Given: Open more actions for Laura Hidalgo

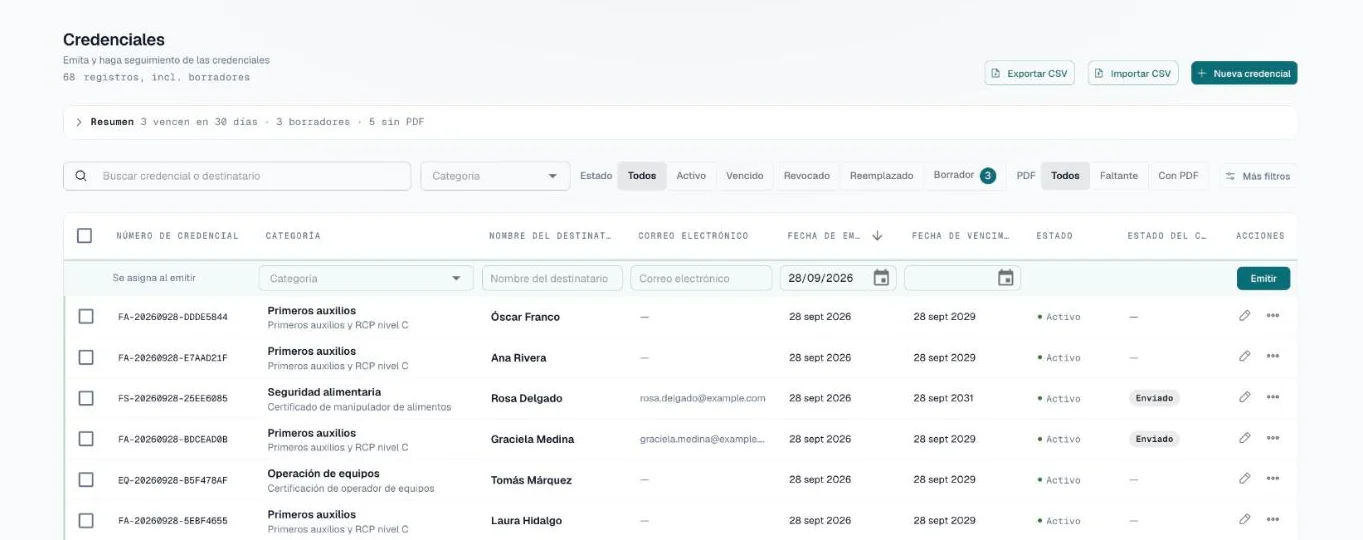Looking at the screenshot, I should (x=1272, y=519).
